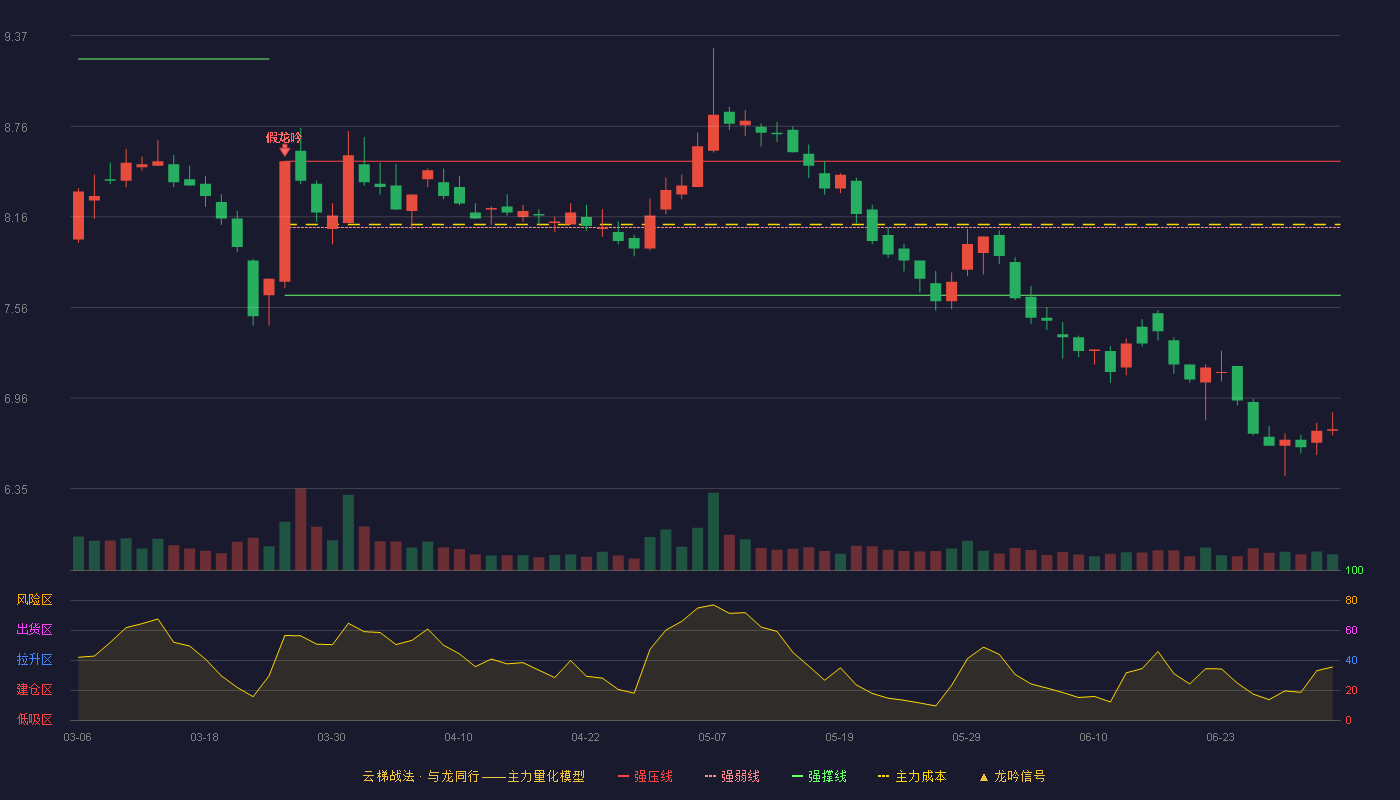Click the 8.16 price axis label
The height and width of the screenshot is (800, 1400).
[16, 217]
